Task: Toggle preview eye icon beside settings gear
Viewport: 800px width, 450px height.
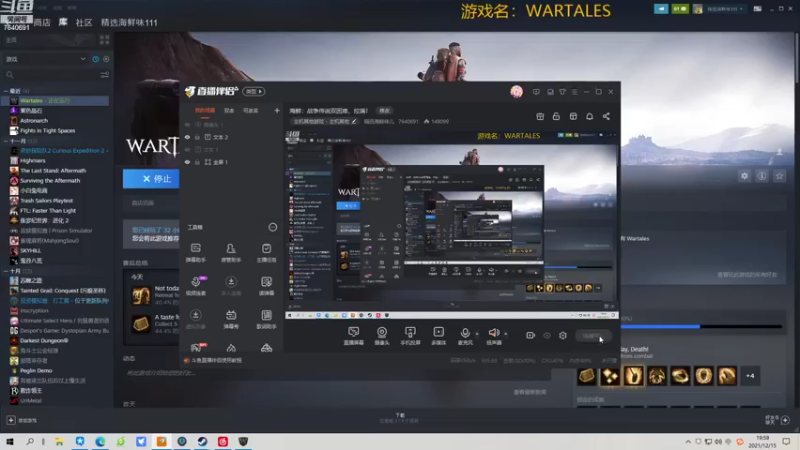Action: point(547,335)
